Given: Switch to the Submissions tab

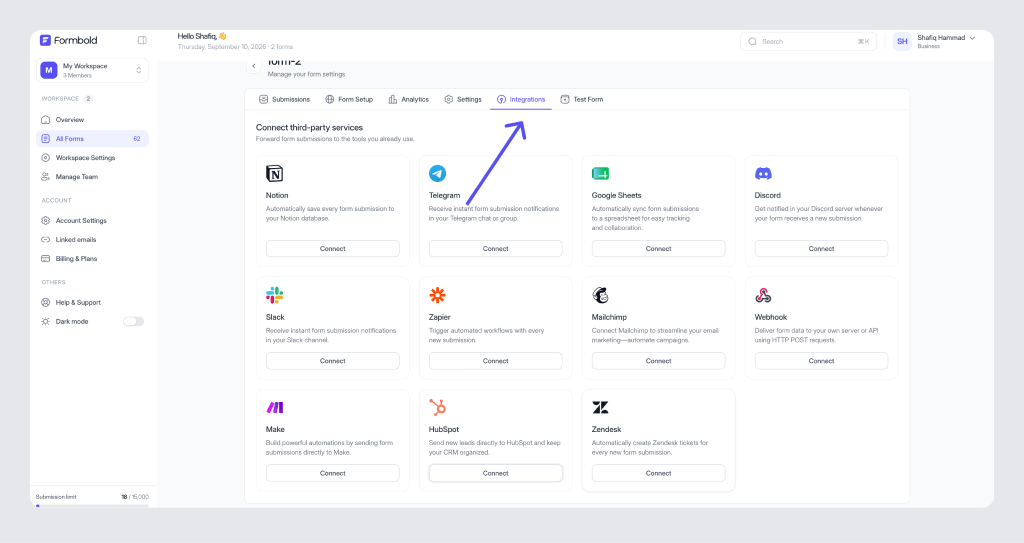Looking at the screenshot, I should [x=284, y=99].
